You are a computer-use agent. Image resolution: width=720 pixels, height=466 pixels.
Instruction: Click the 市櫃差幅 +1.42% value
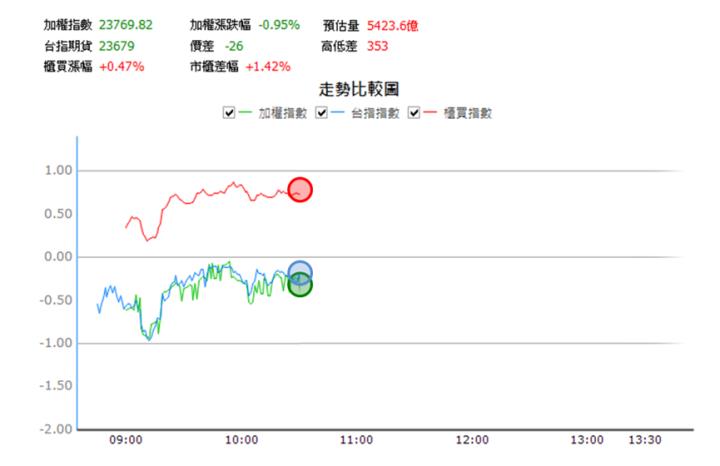pos(266,67)
